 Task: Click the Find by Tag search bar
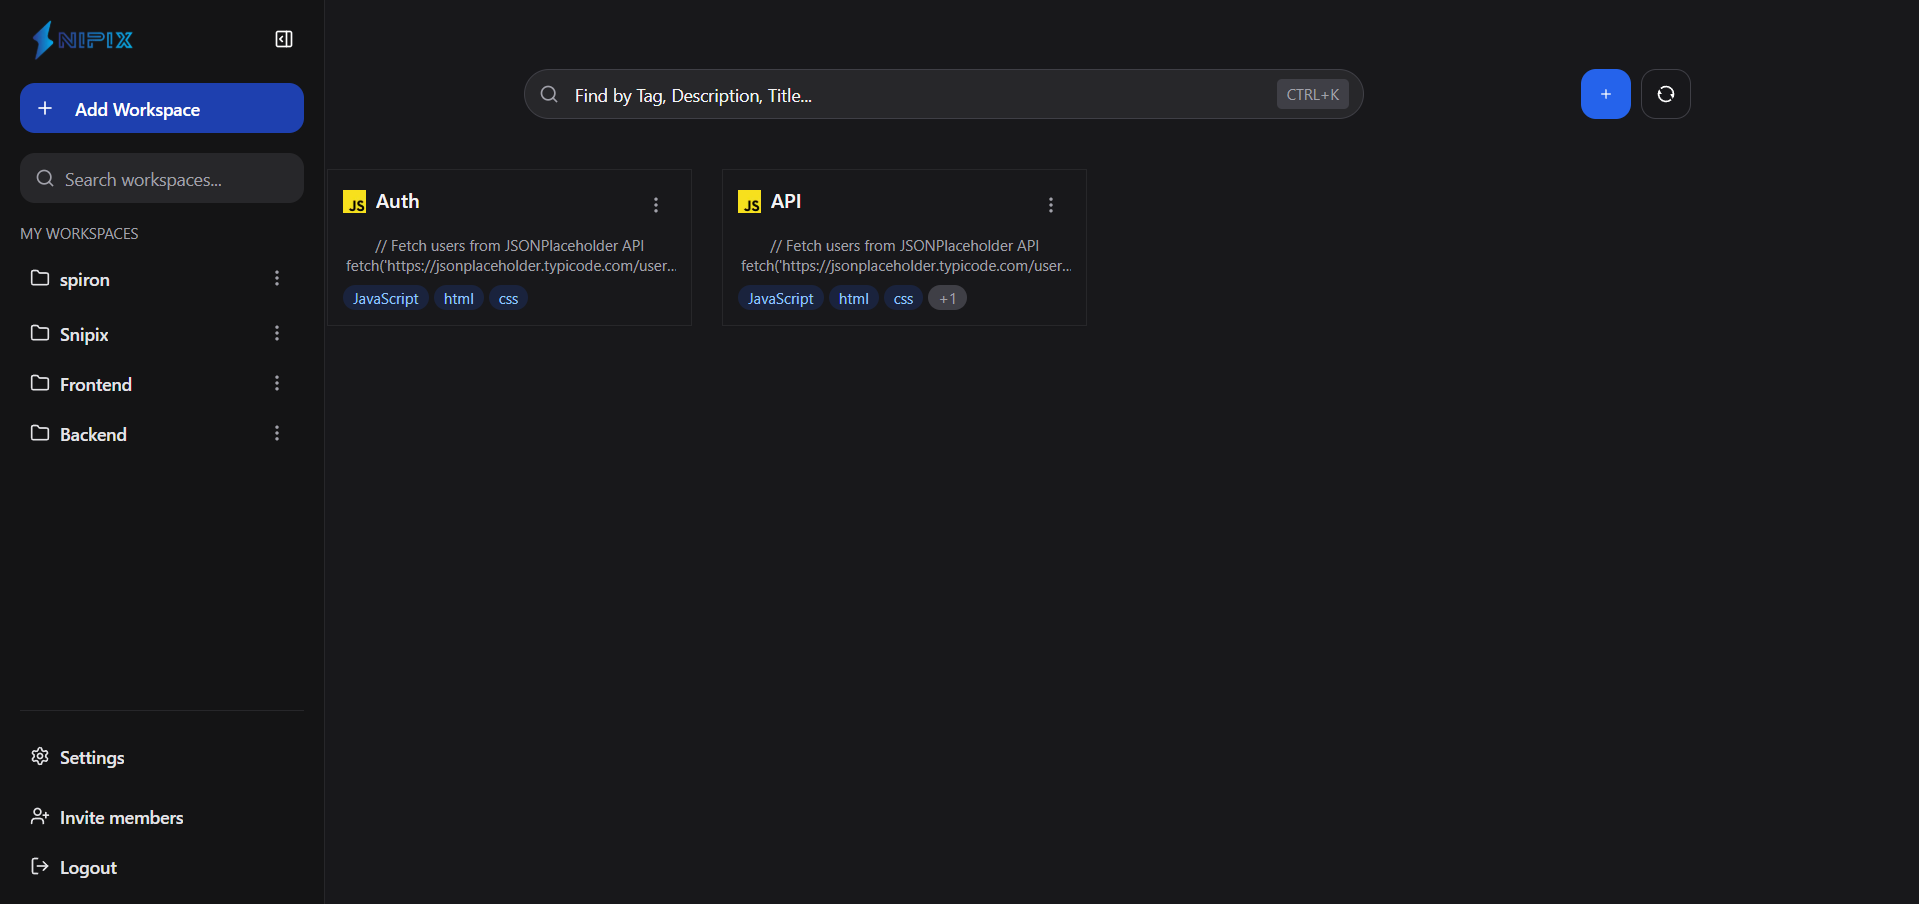pos(920,95)
